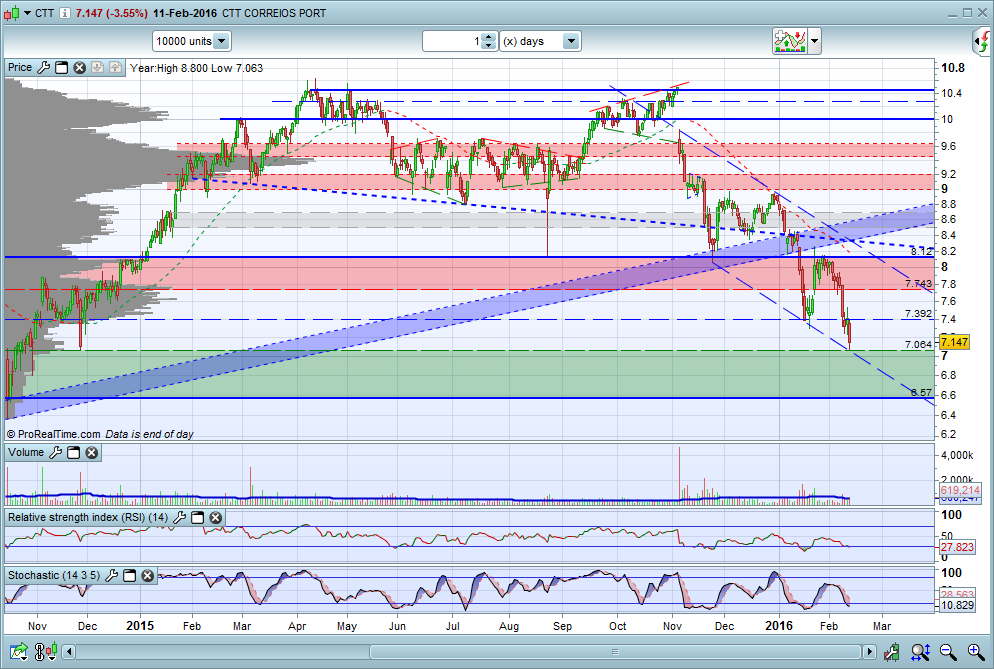This screenshot has height=669, width=994.
Task: Open the 10000 units dropdown
Action: [220, 41]
